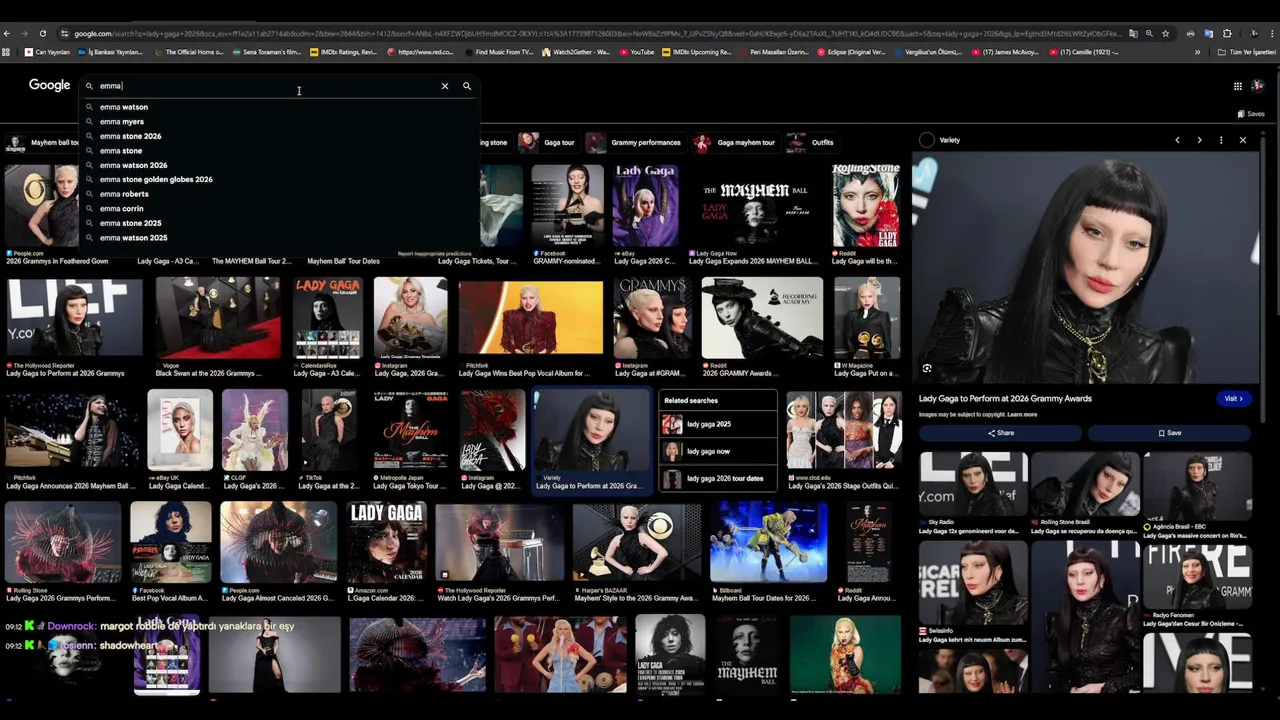Screen dimensions: 1280x720
Task: Filter by the Outfits chip
Action: pos(811,142)
